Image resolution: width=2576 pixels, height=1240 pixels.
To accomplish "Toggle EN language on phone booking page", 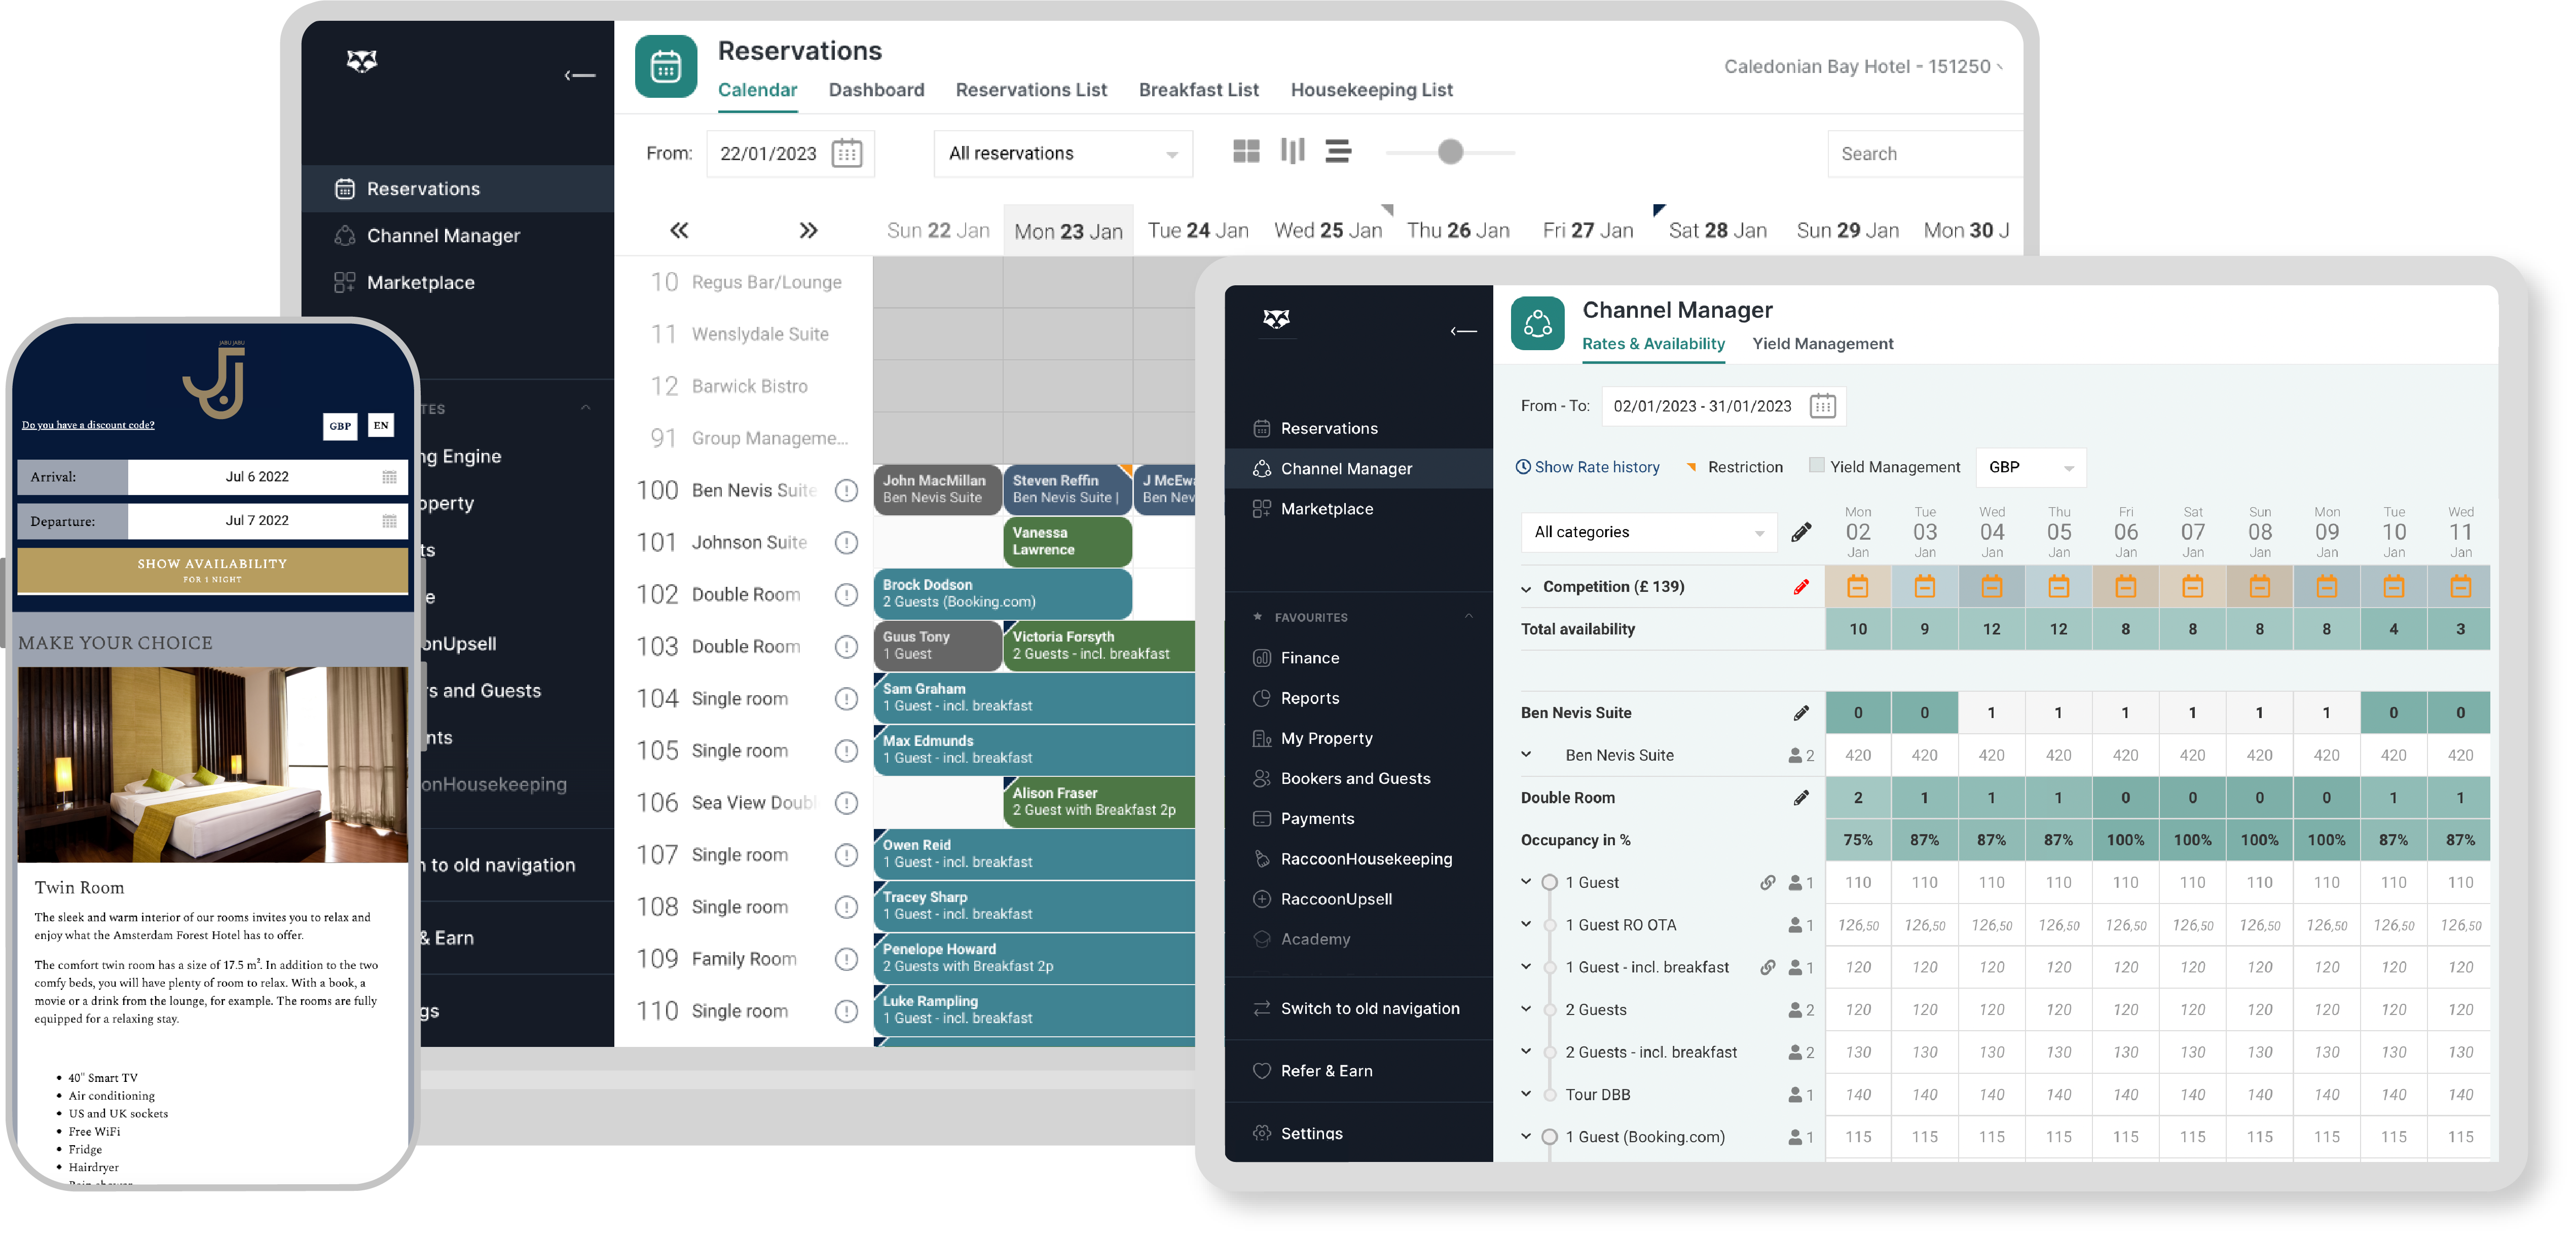I will (381, 425).
